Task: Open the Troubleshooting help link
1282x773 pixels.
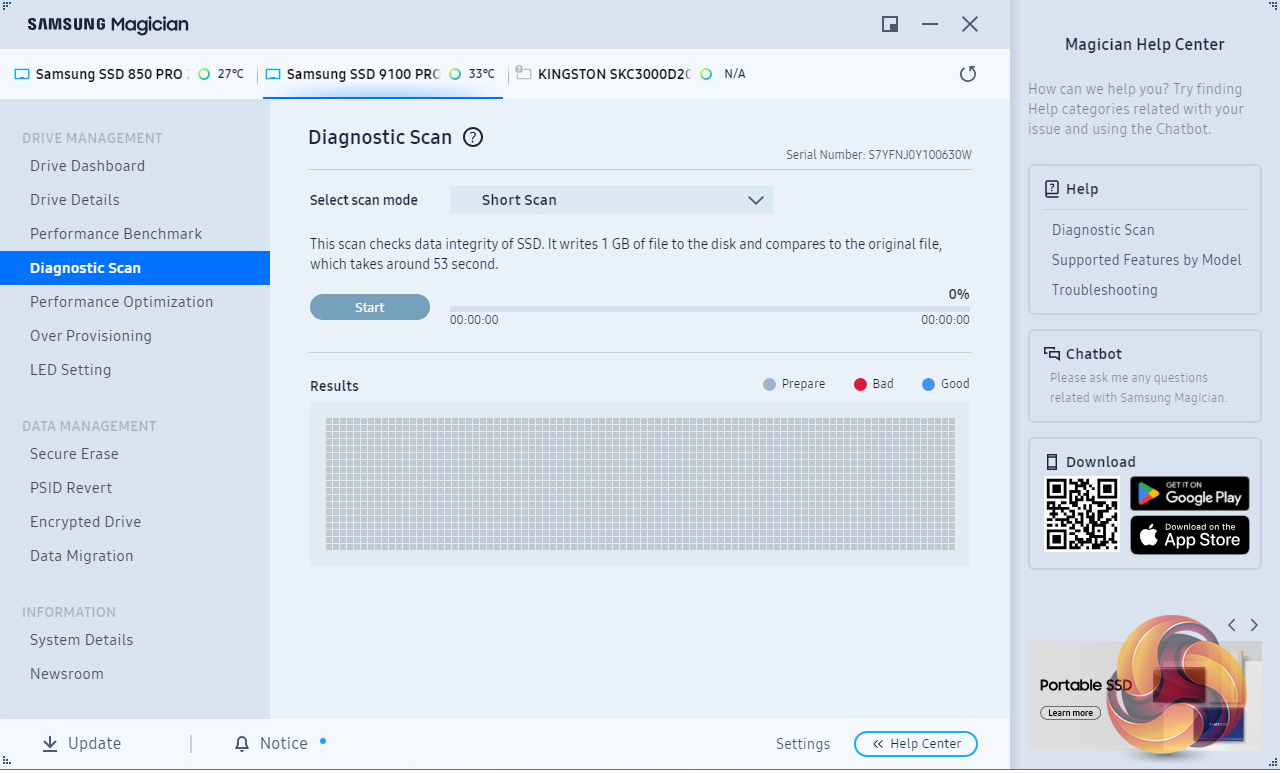Action: coord(1104,290)
